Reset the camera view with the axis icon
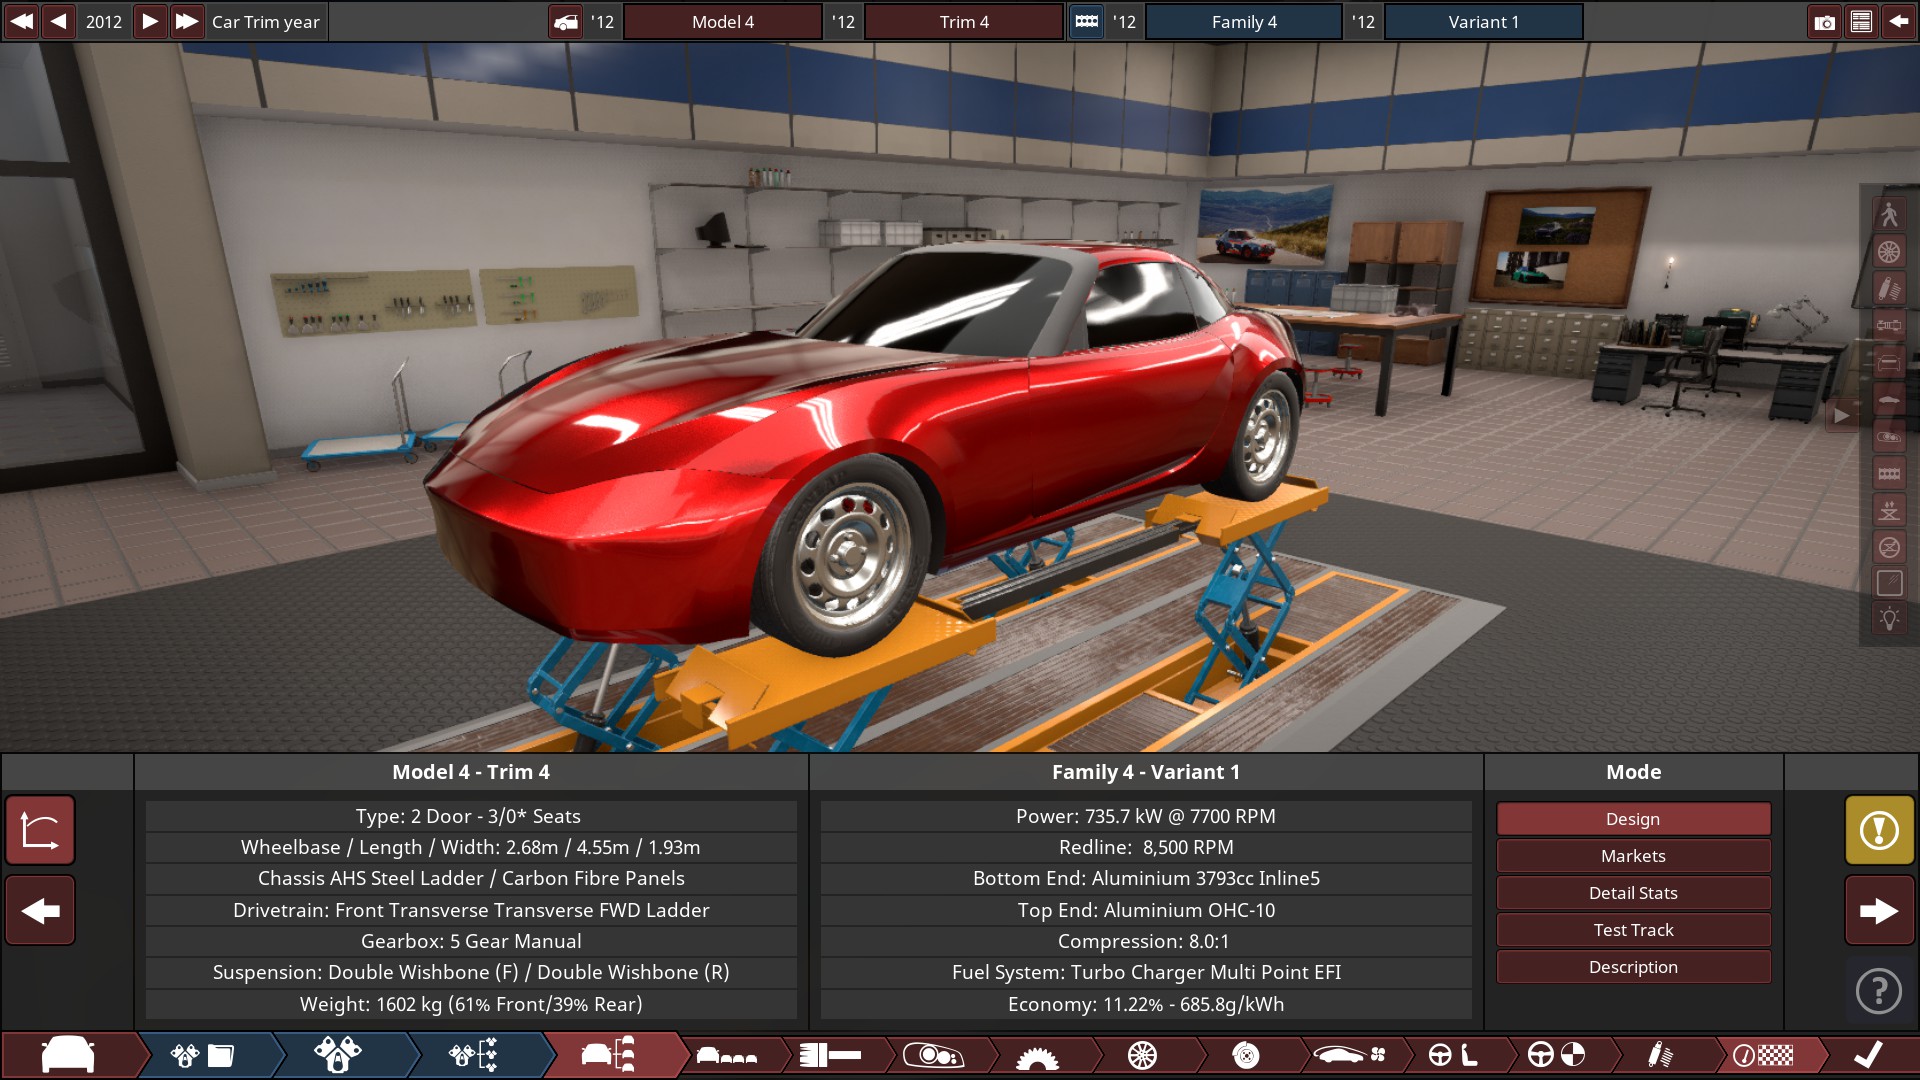1920x1080 pixels. [40, 831]
